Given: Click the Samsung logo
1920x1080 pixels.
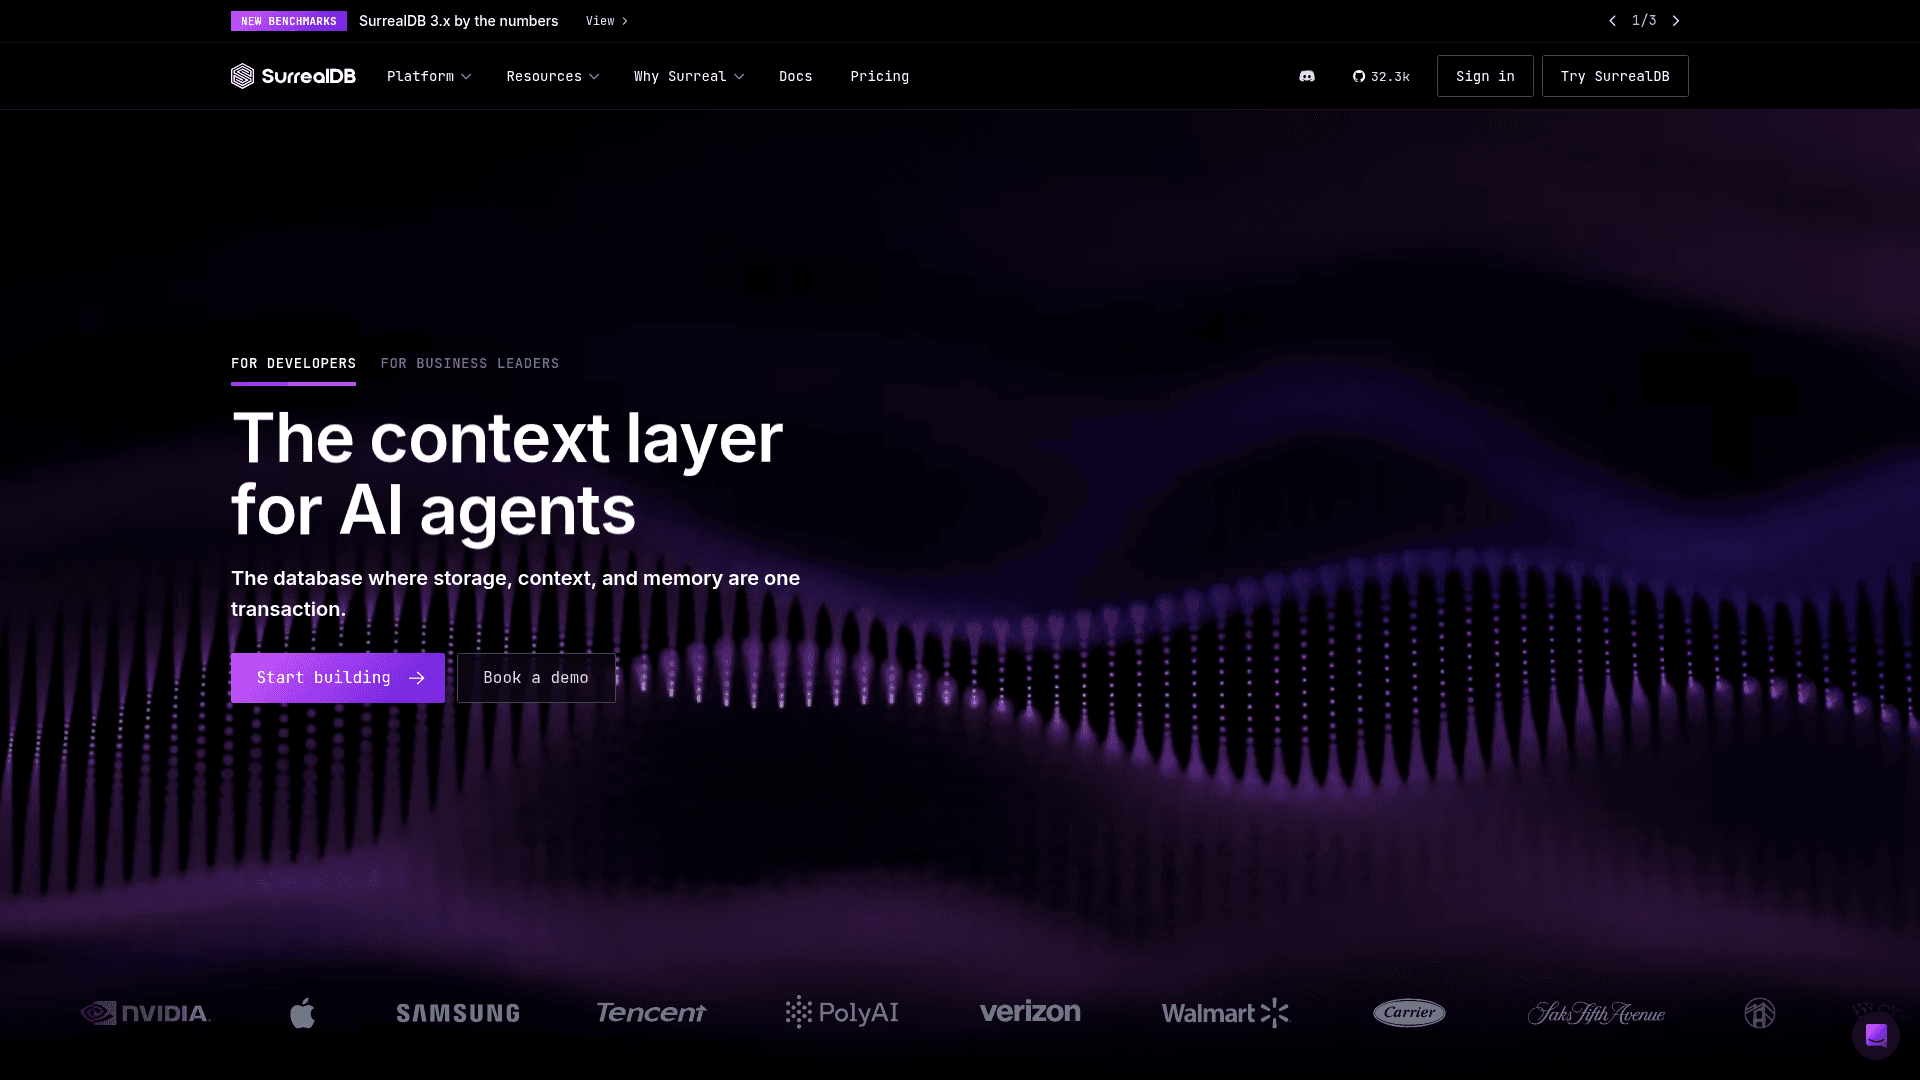Looking at the screenshot, I should tap(458, 1013).
